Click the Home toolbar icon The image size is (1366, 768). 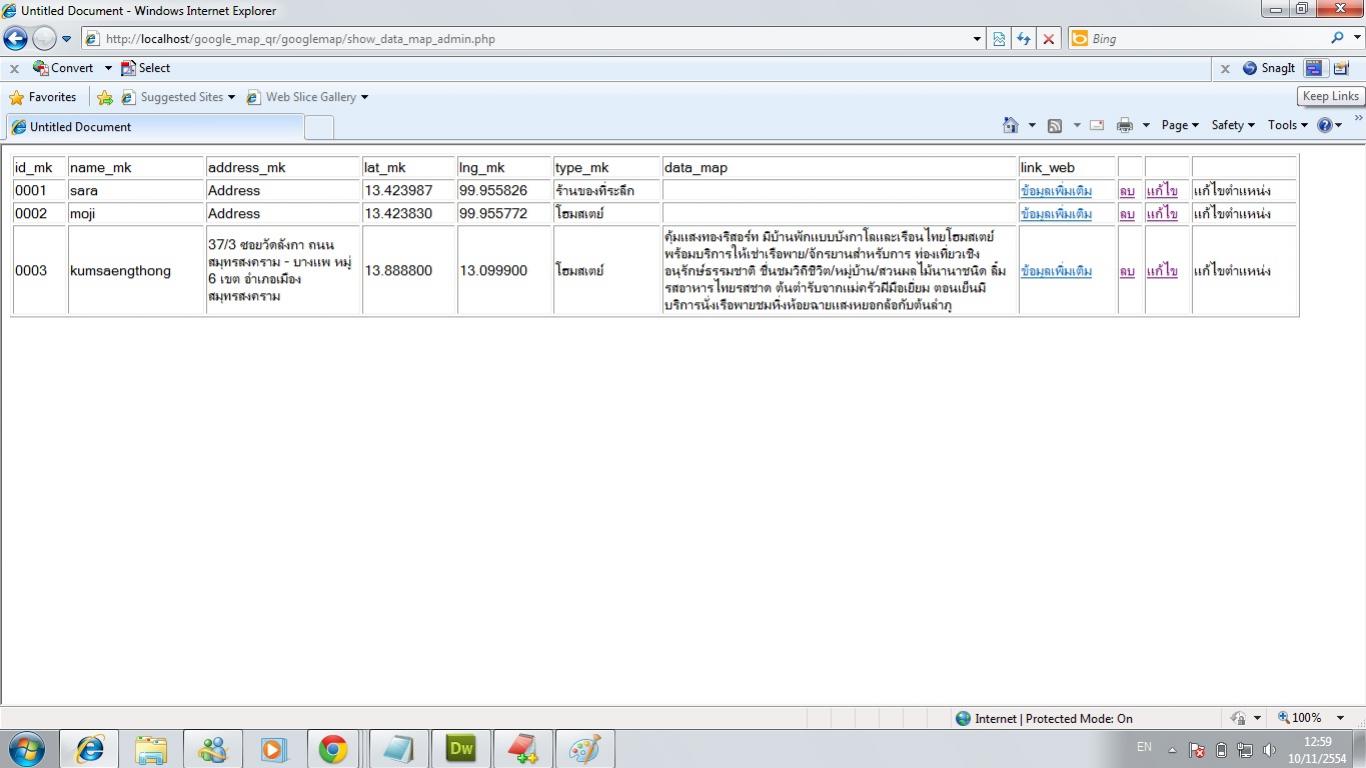tap(1011, 125)
